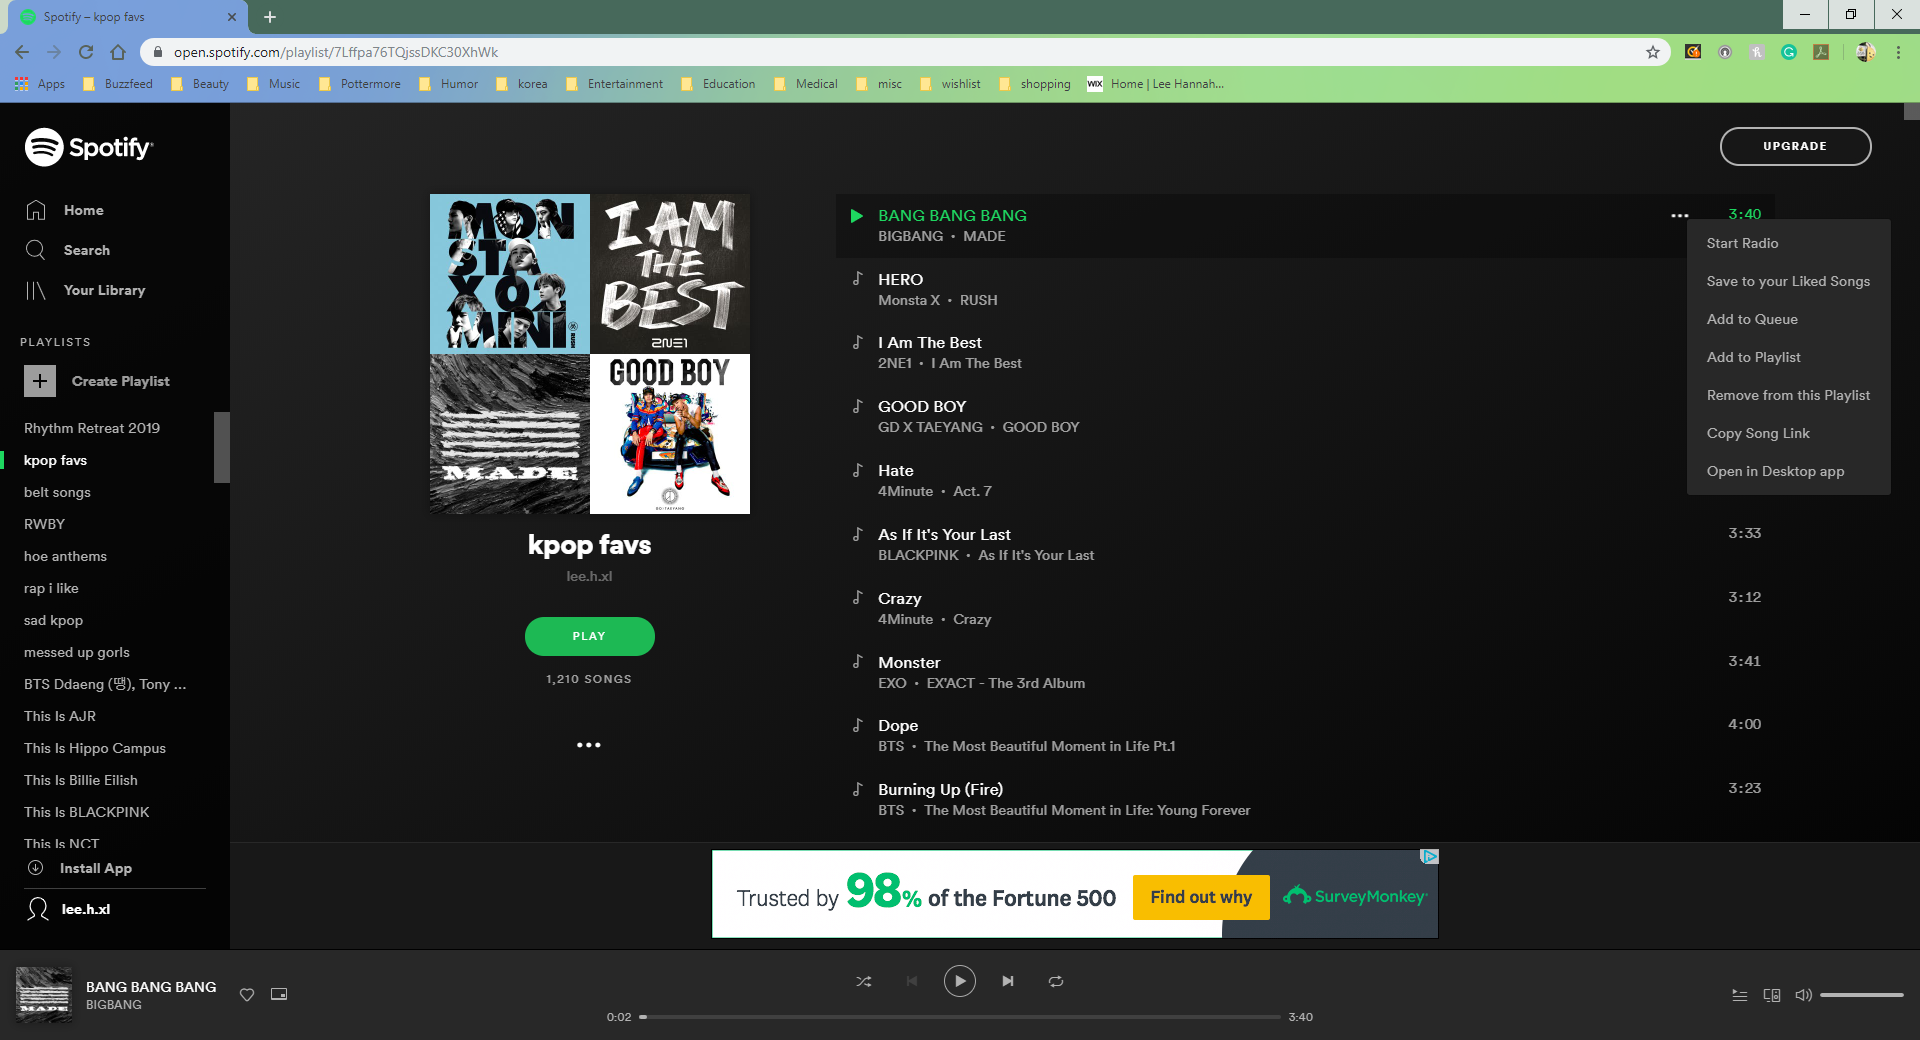Open the Rhythm Retreat 2019 playlist
The width and height of the screenshot is (1920, 1040).
[x=92, y=428]
